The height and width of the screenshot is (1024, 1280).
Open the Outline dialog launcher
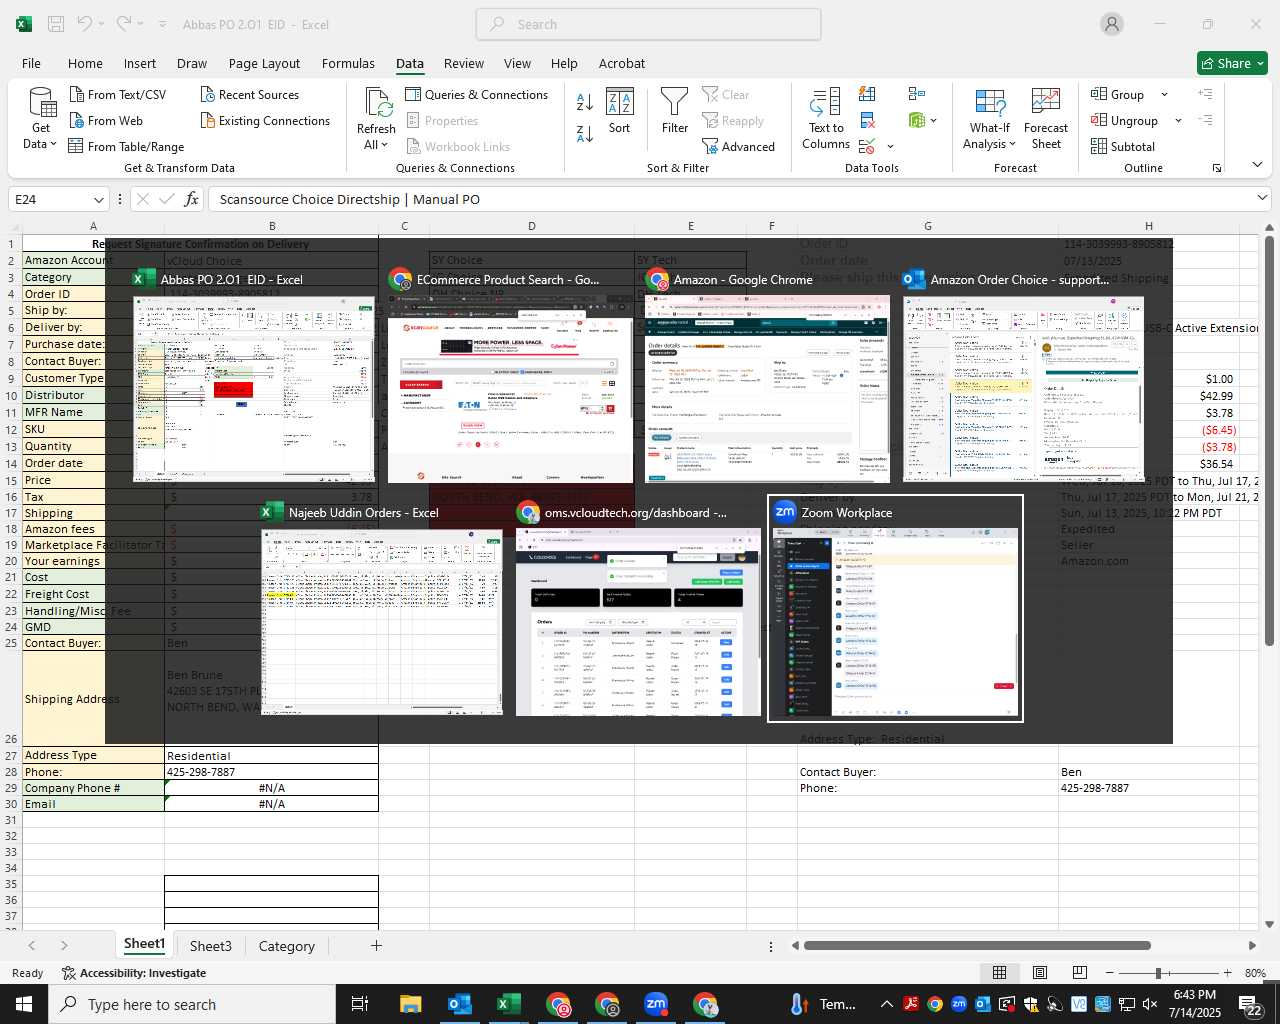(x=1217, y=168)
